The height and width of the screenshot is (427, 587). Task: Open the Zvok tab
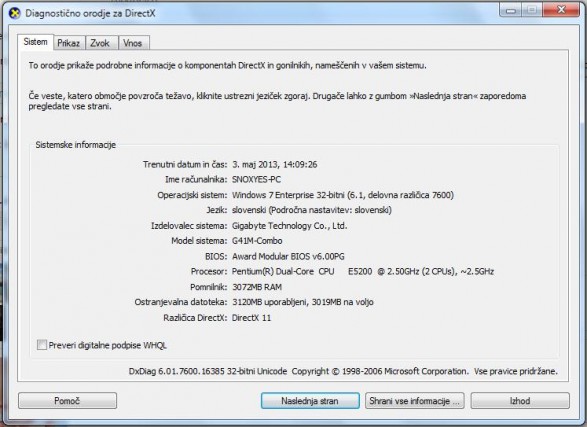[x=101, y=43]
